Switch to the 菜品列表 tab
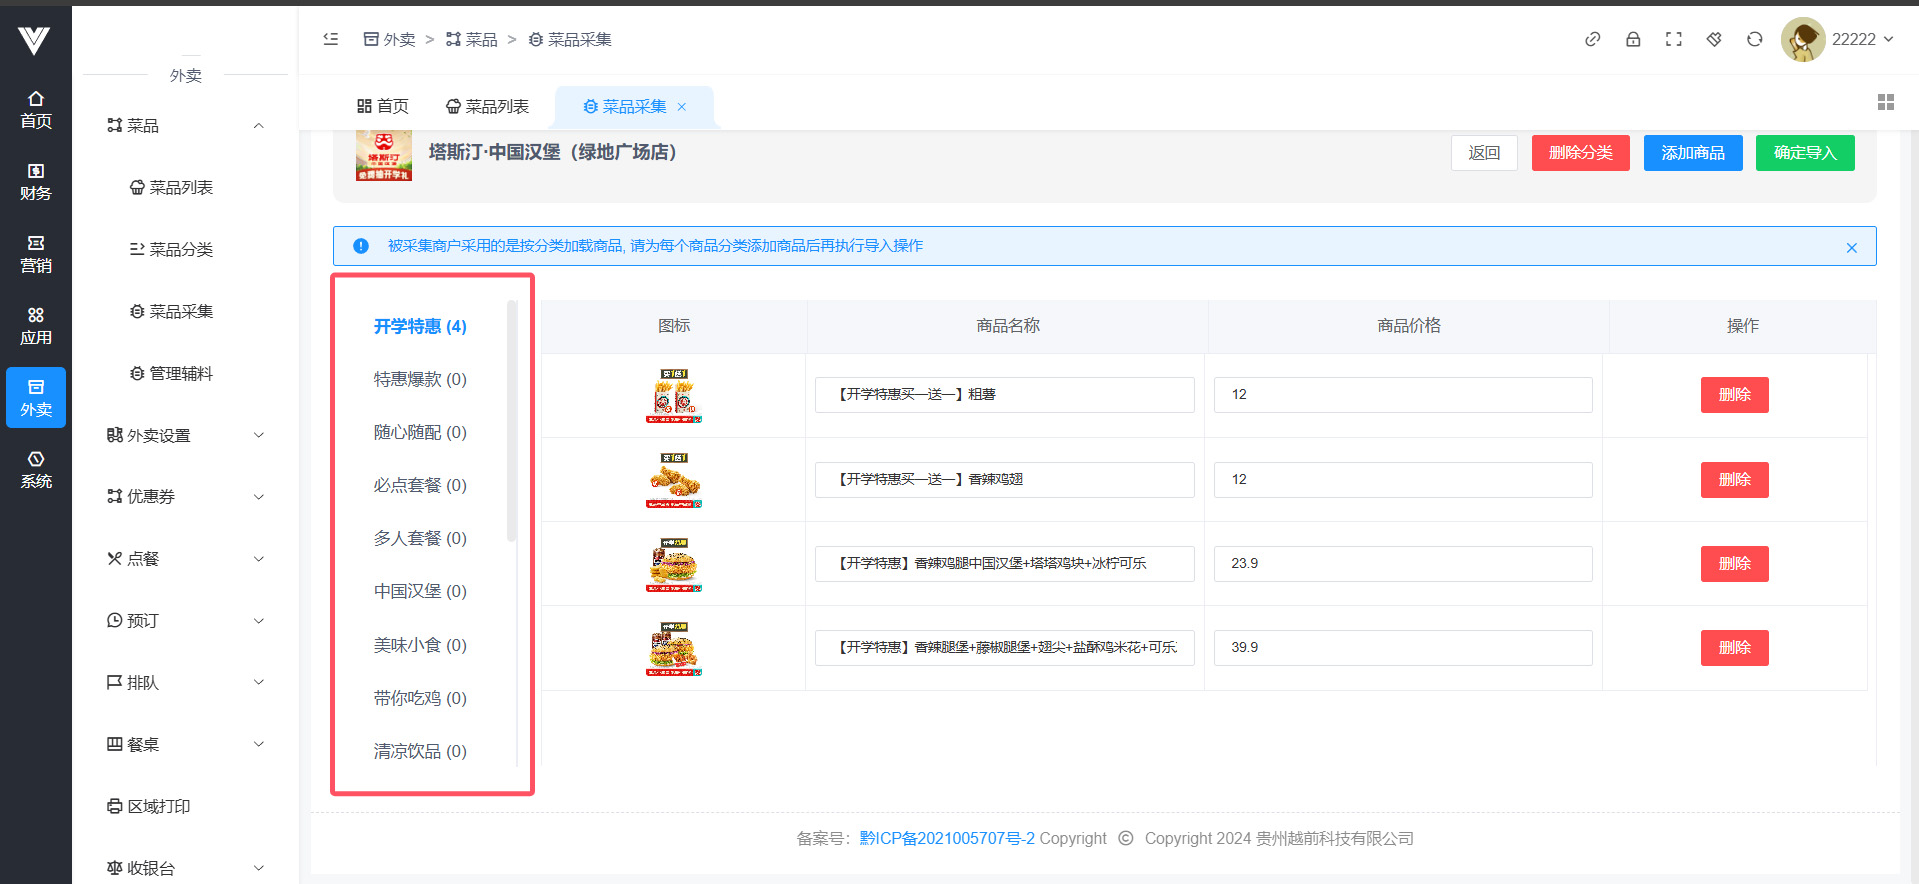This screenshot has width=1919, height=884. [487, 107]
